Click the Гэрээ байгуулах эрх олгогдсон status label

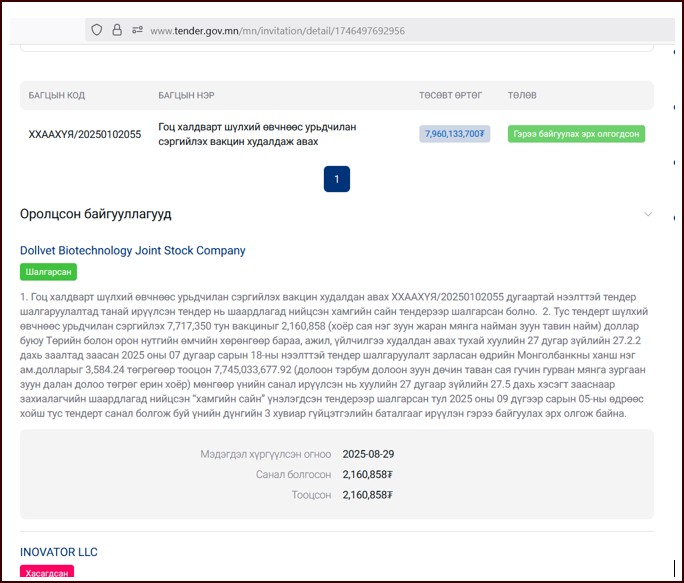[x=576, y=134]
